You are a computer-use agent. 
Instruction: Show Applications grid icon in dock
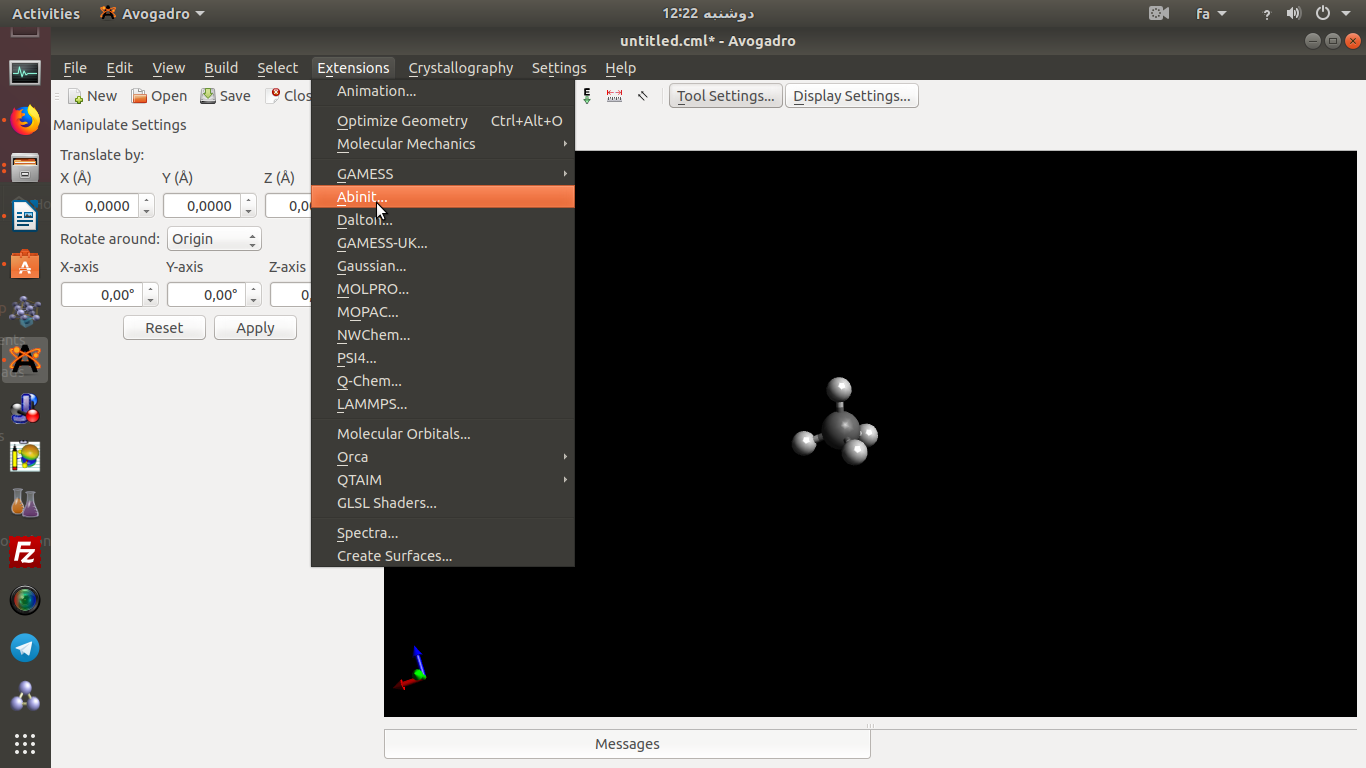point(25,744)
